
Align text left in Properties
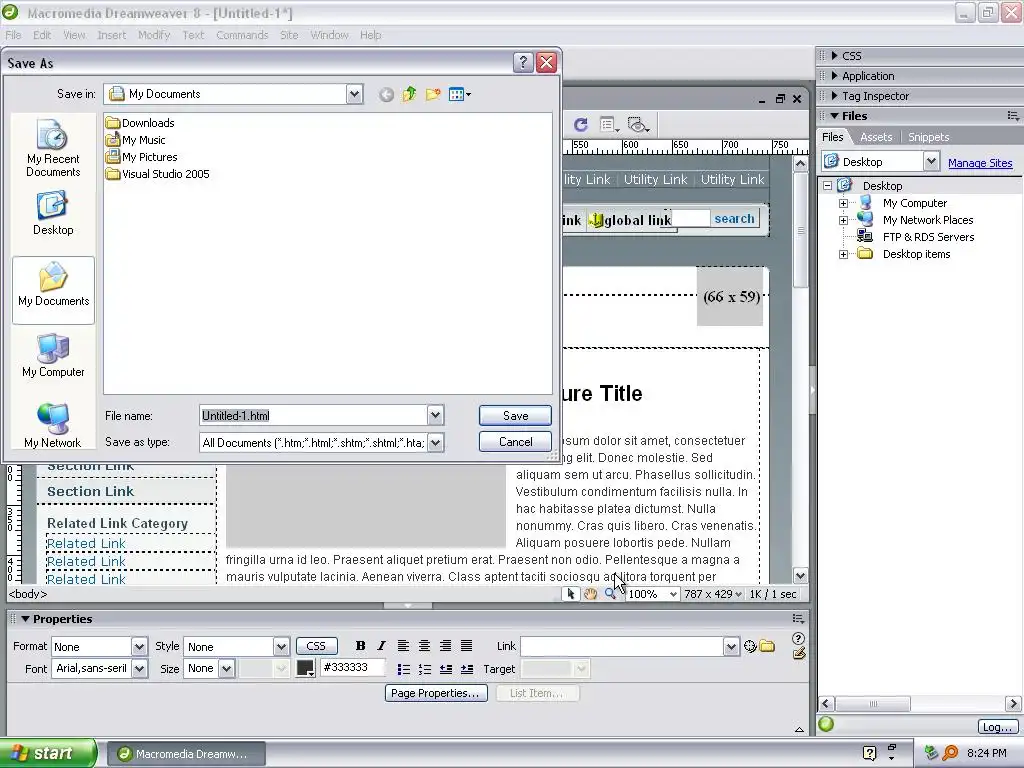click(x=404, y=646)
